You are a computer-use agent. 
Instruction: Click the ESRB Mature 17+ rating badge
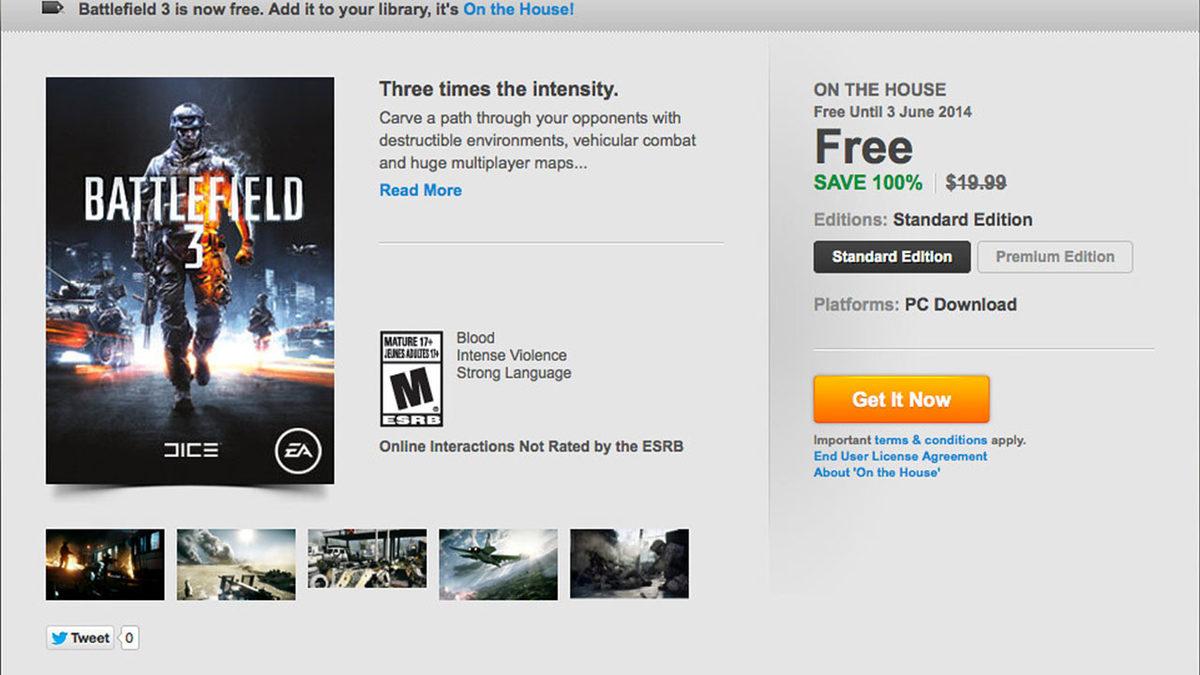tap(411, 379)
